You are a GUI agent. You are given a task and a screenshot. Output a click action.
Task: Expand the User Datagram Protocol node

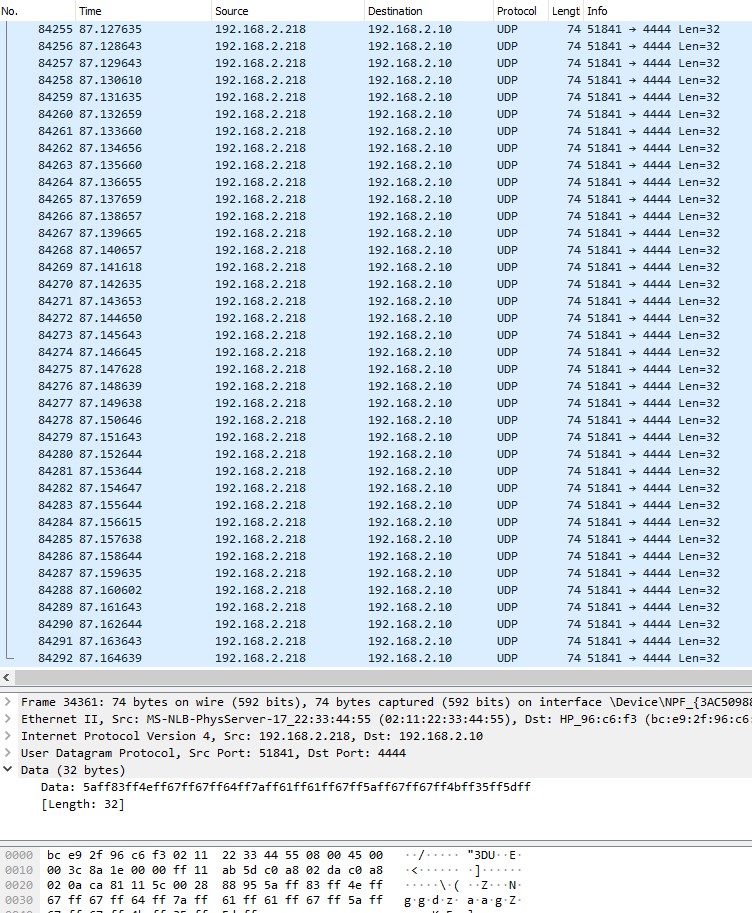click(x=9, y=753)
